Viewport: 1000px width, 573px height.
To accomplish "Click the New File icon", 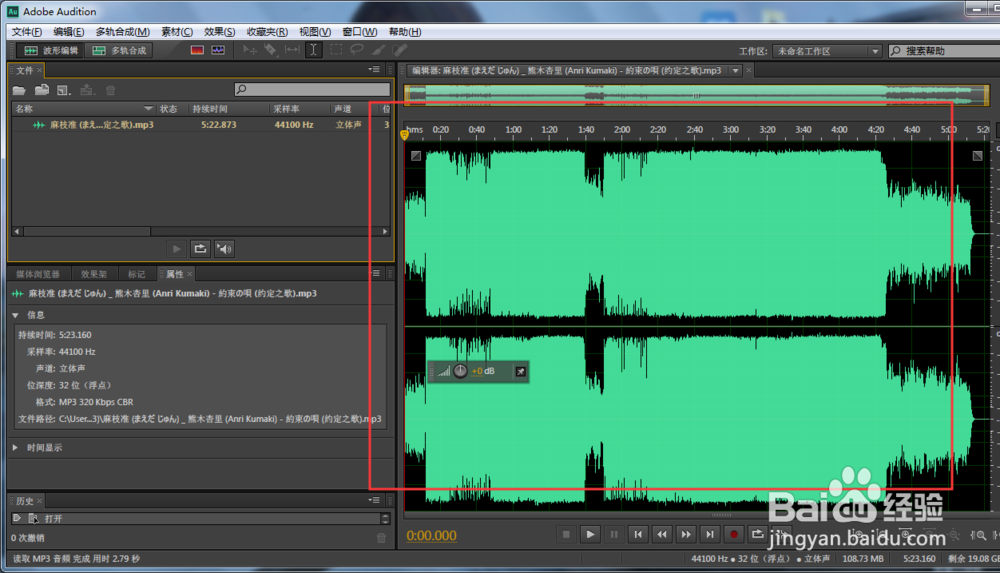I will (63, 91).
